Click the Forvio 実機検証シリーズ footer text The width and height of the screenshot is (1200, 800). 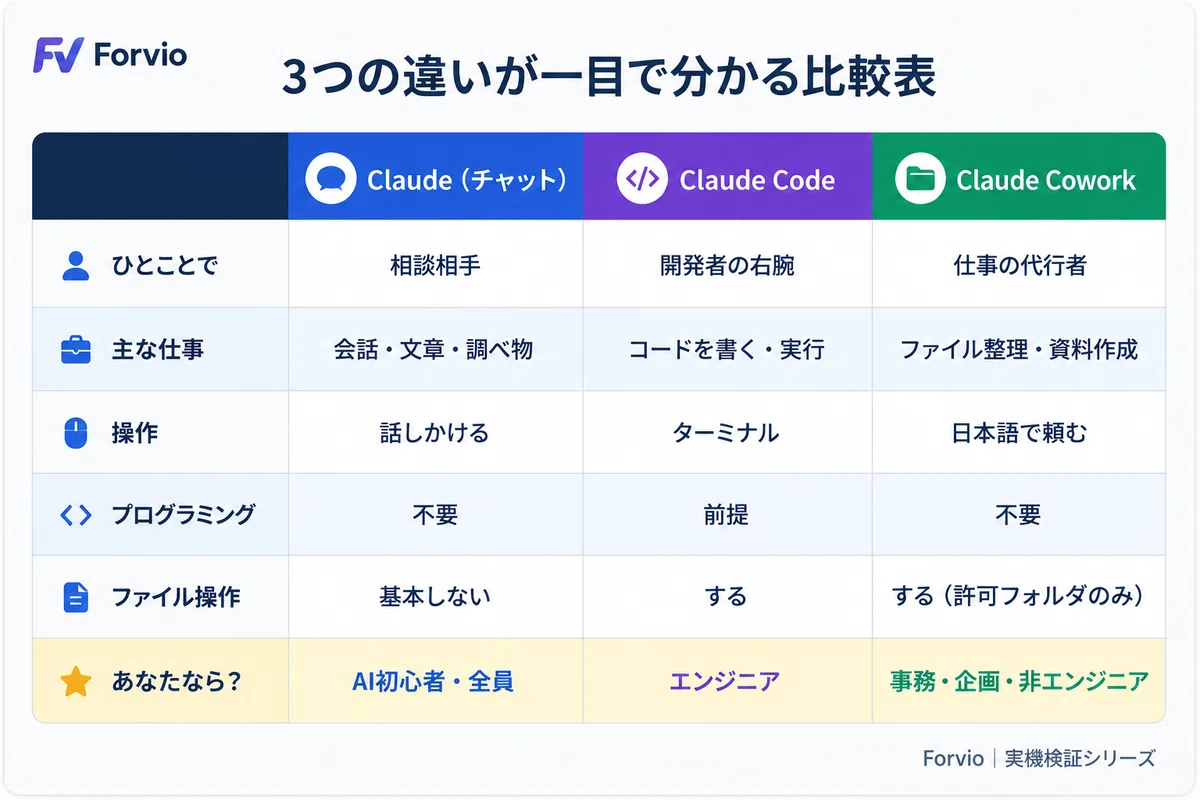pyautogui.click(x=1039, y=758)
